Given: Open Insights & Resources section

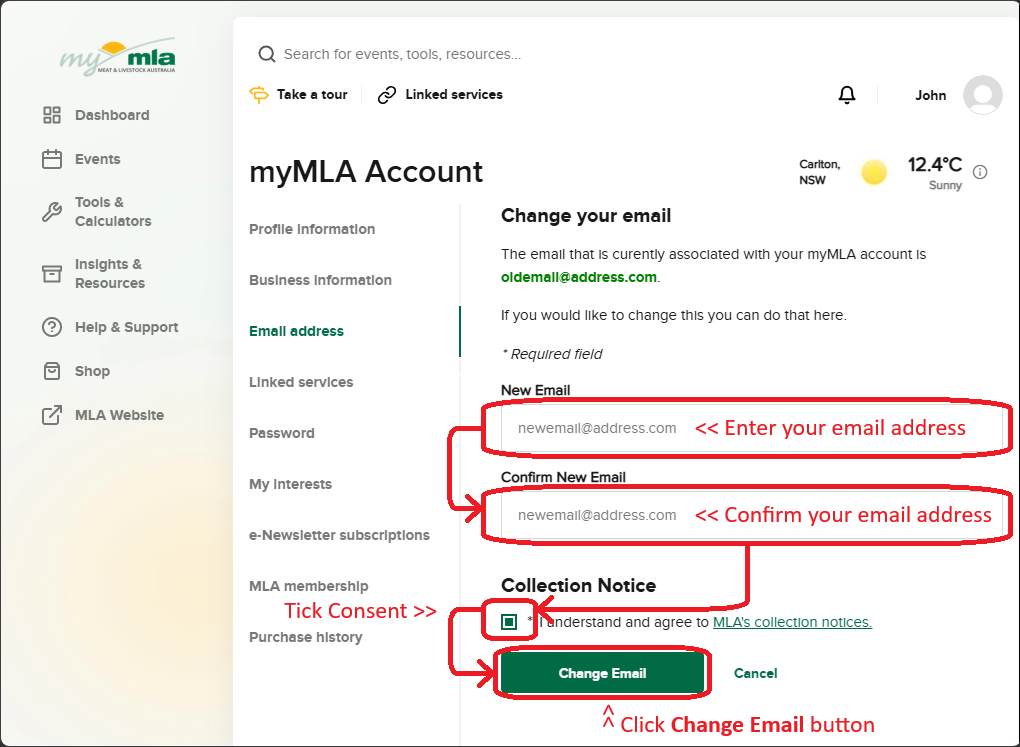Looking at the screenshot, I should 109,273.
